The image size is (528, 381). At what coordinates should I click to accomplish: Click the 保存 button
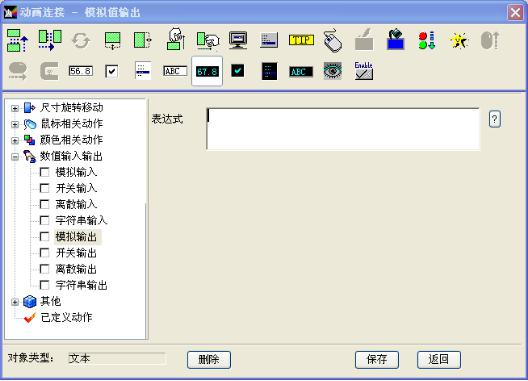[x=377, y=360]
